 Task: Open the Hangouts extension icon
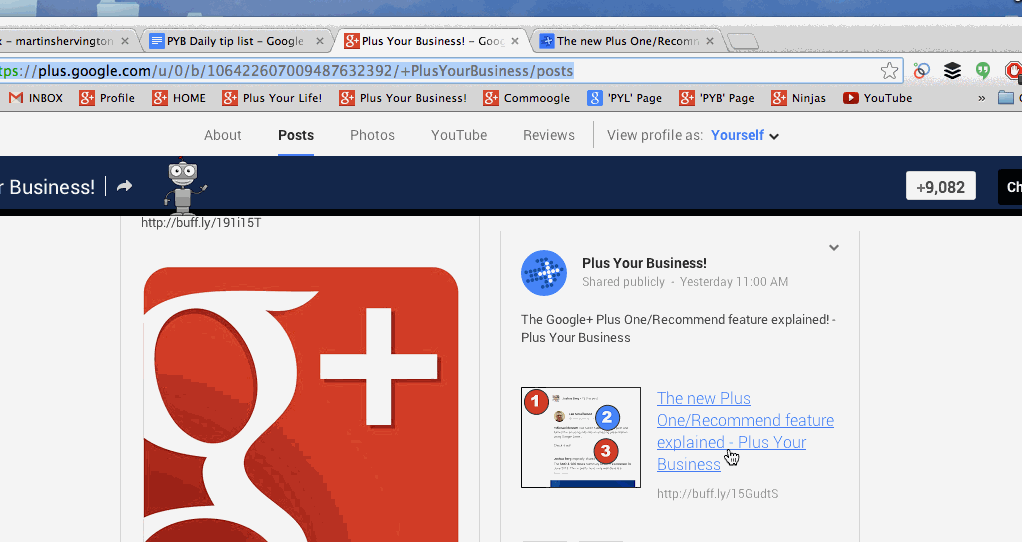point(983,70)
